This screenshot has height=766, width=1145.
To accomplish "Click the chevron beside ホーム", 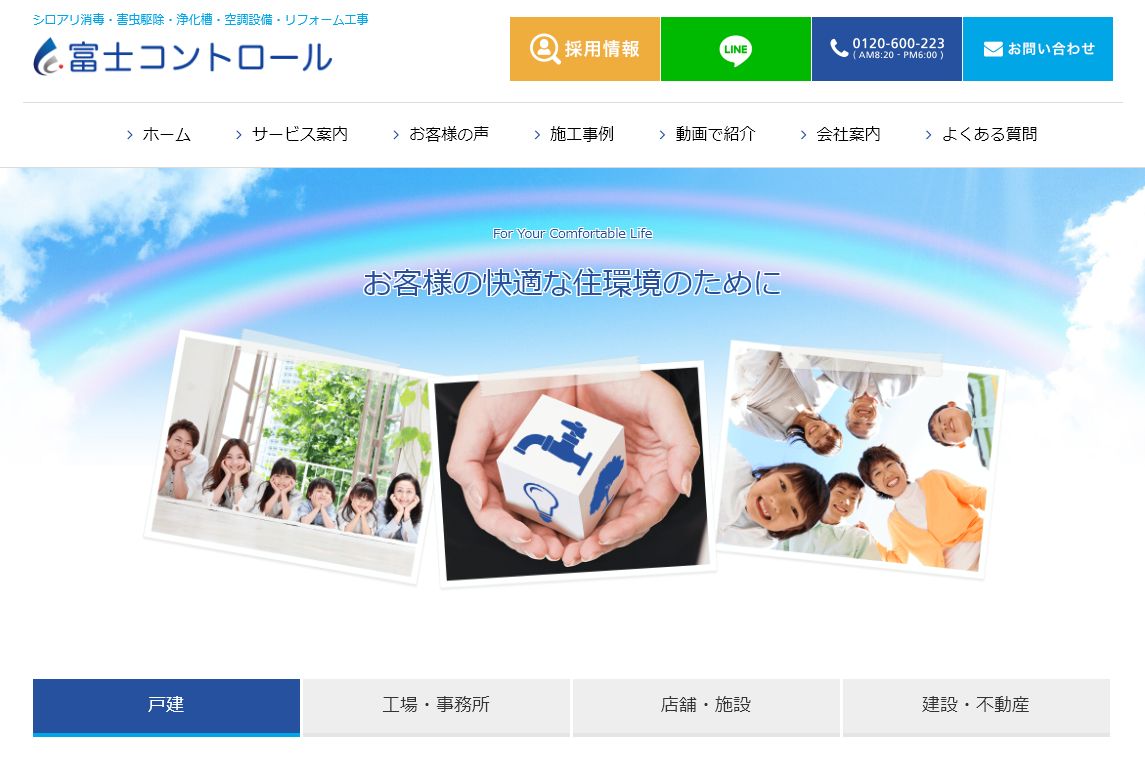I will (130, 135).
